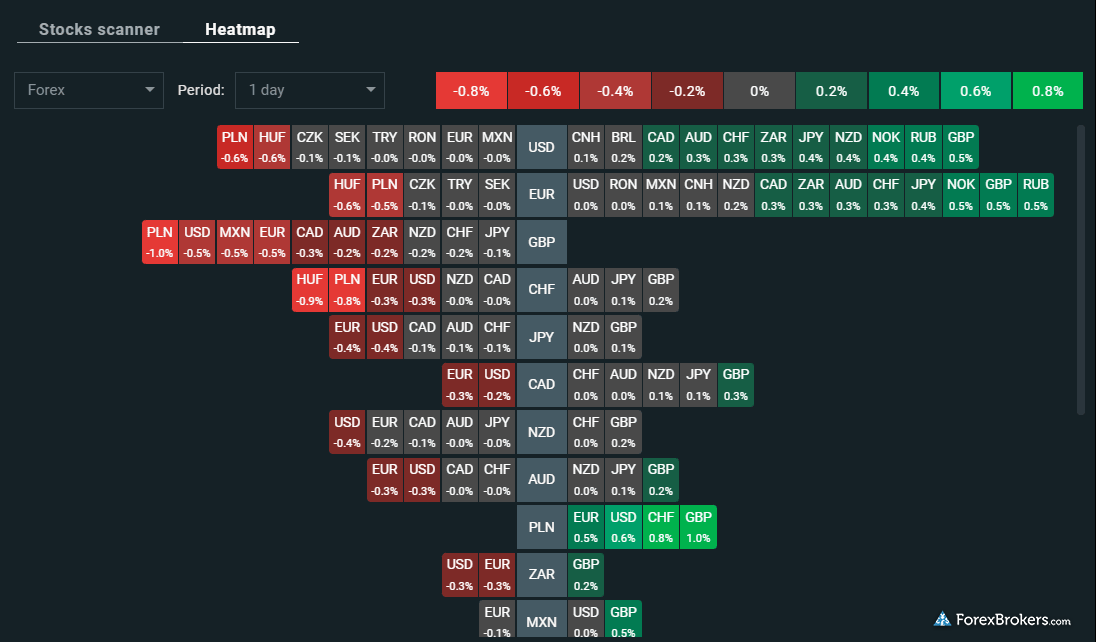Click the GBP 0.5% tile in USD row
Viewport: 1096px width, 642px height.
pyautogui.click(x=961, y=148)
